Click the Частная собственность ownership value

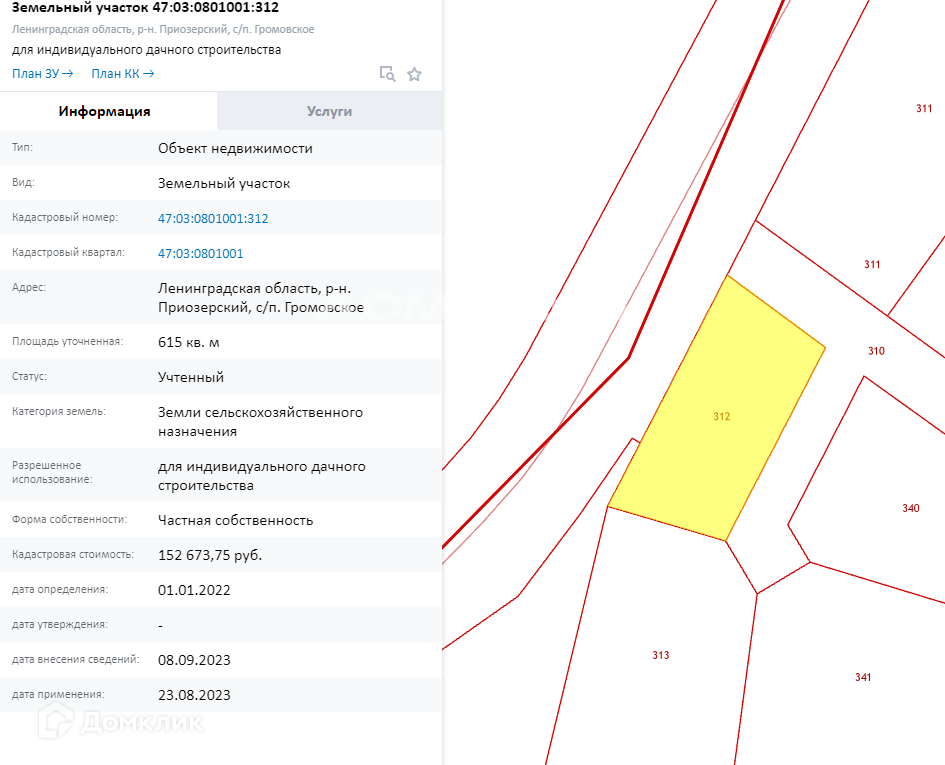236,520
